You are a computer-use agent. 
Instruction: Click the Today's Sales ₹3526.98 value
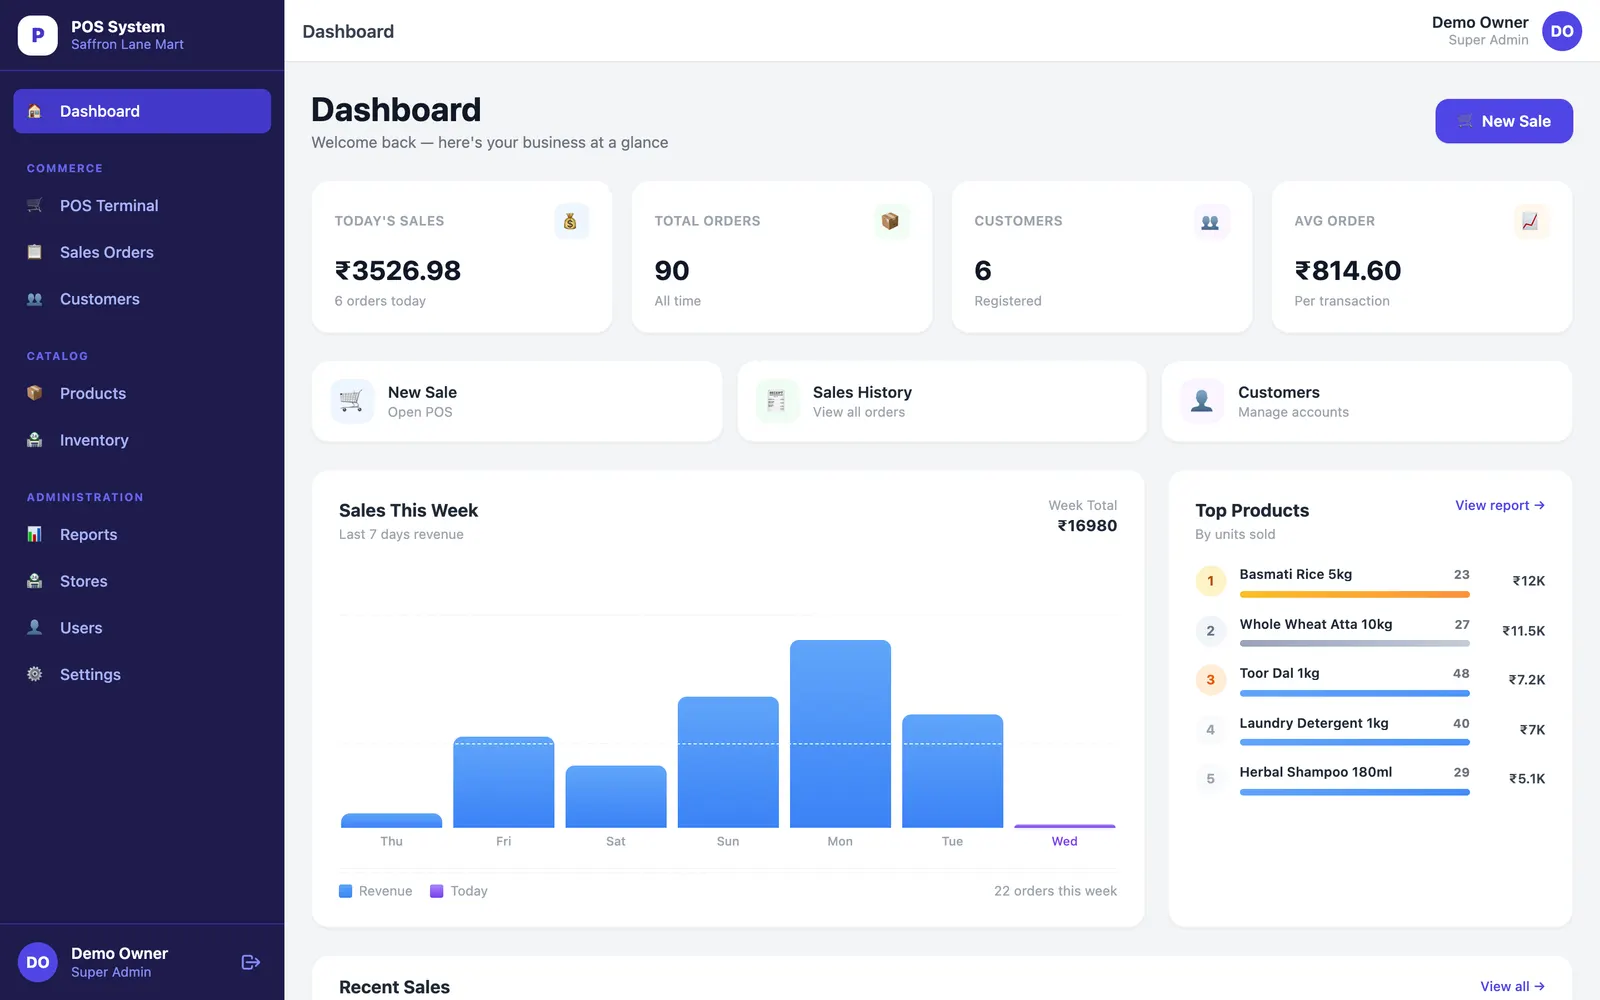398,270
